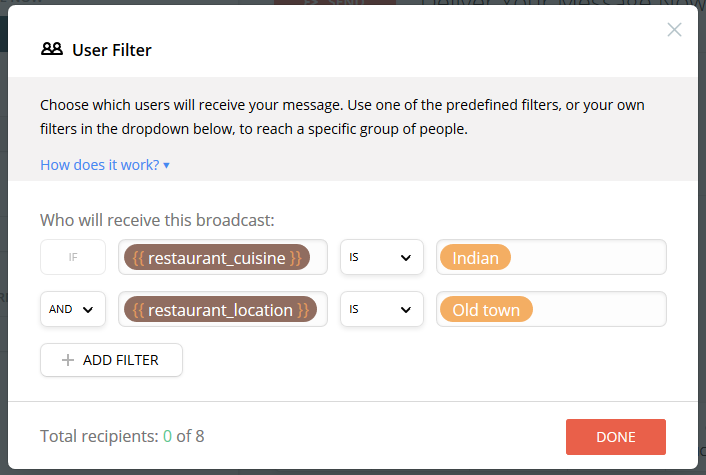The image size is (706, 475).
Task: Open the IS dropdown for restaurant_location
Action: tap(382, 309)
